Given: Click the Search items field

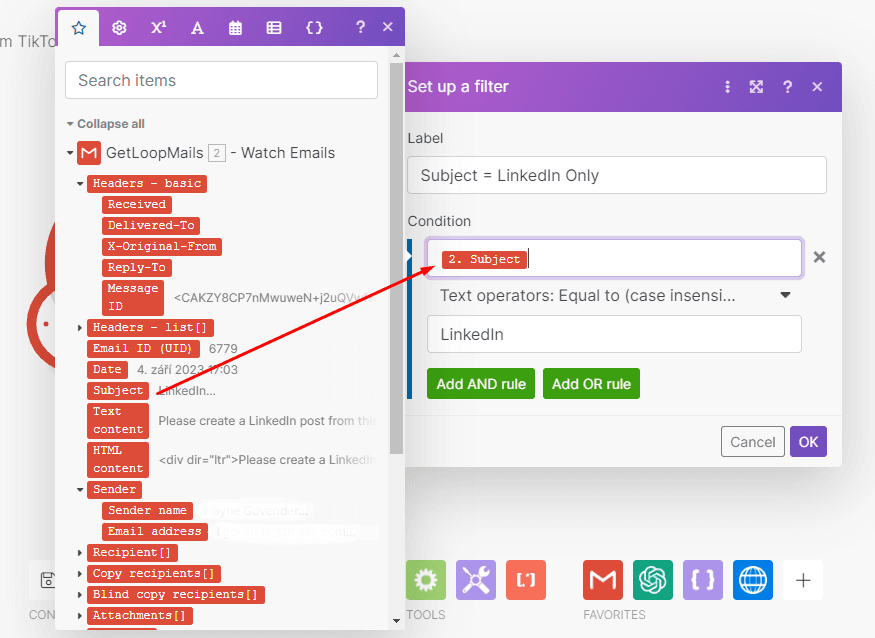Looking at the screenshot, I should [221, 80].
